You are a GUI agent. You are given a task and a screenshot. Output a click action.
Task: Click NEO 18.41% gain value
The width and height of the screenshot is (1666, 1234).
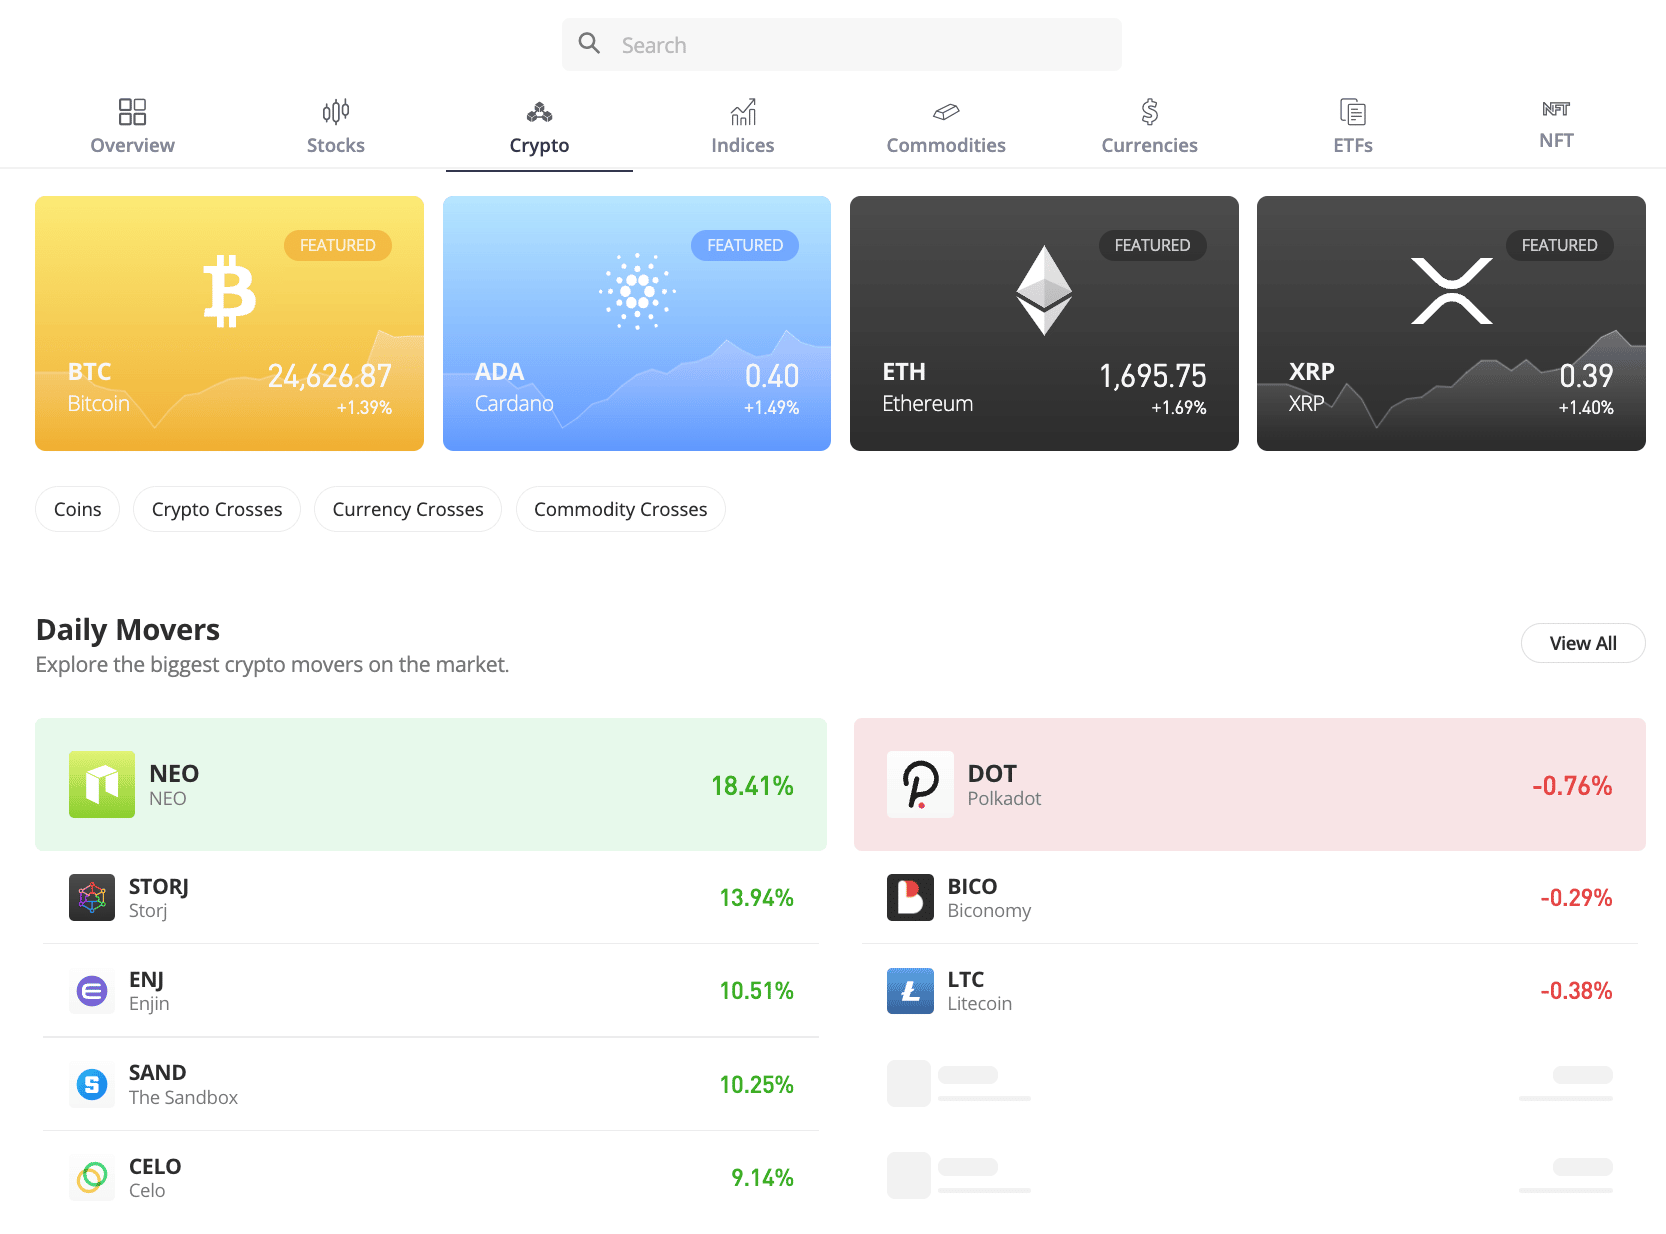click(x=752, y=786)
